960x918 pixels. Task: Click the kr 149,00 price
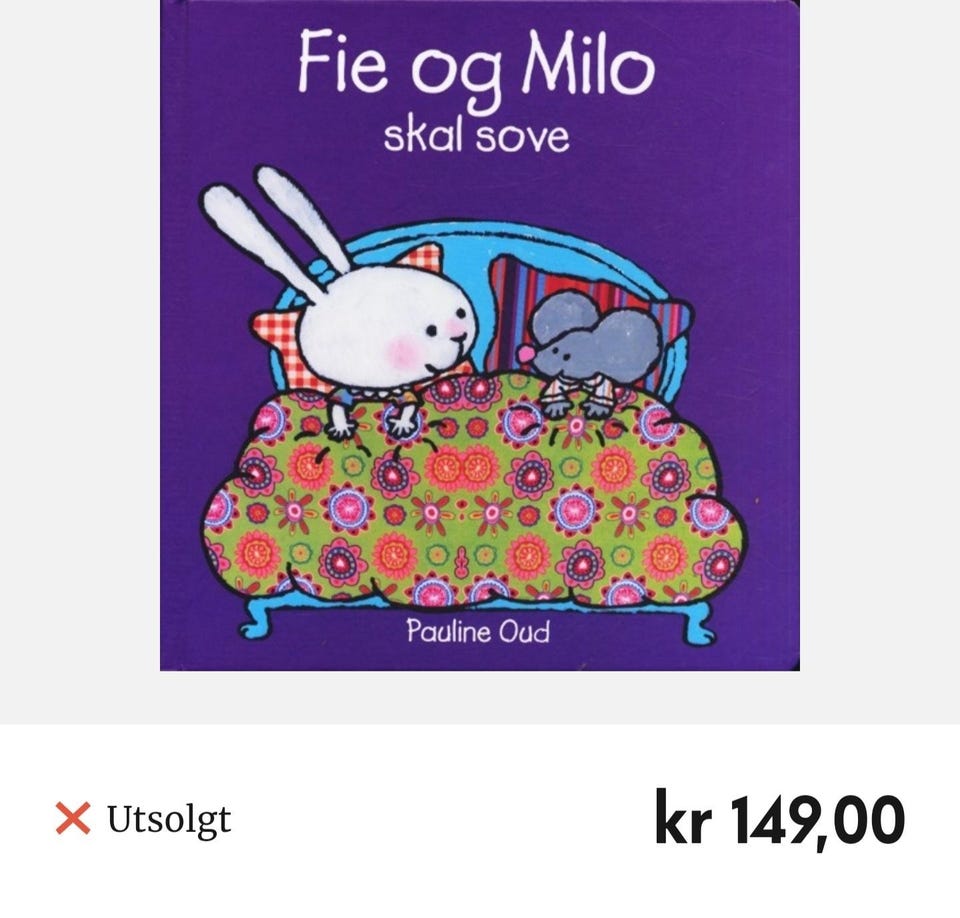pyautogui.click(x=779, y=819)
